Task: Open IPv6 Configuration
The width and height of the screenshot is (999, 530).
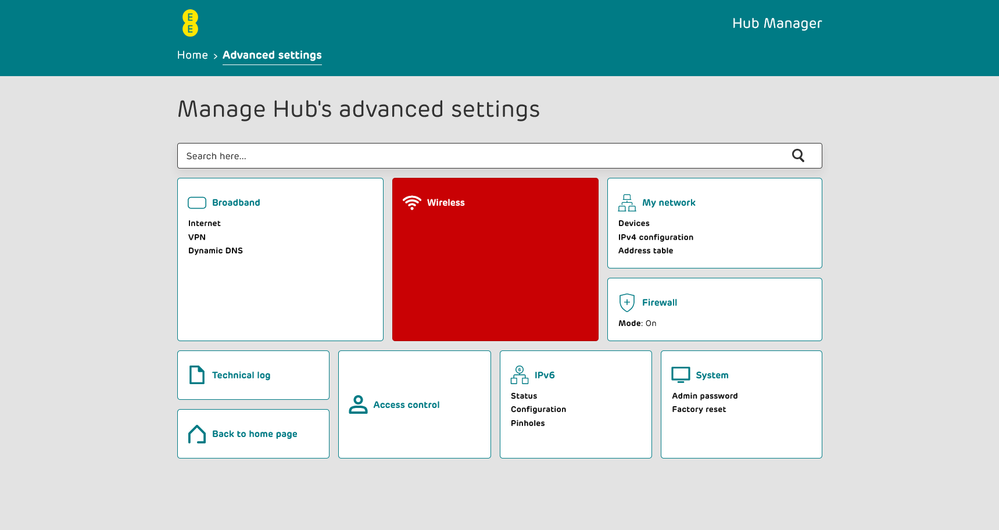Action: coord(538,409)
